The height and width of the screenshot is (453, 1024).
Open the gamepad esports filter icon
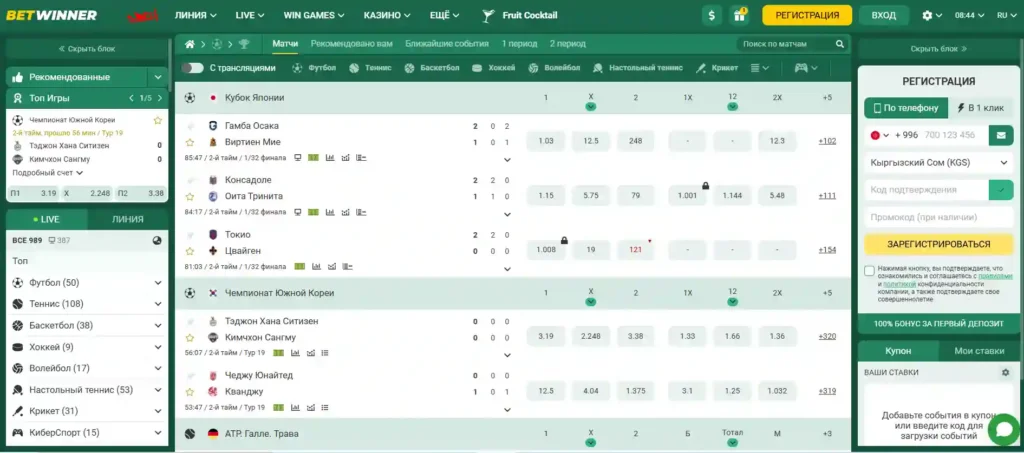[x=801, y=68]
